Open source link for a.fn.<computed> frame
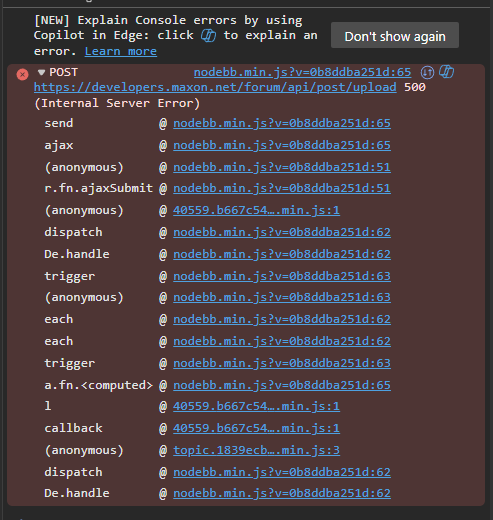 pyautogui.click(x=282, y=385)
